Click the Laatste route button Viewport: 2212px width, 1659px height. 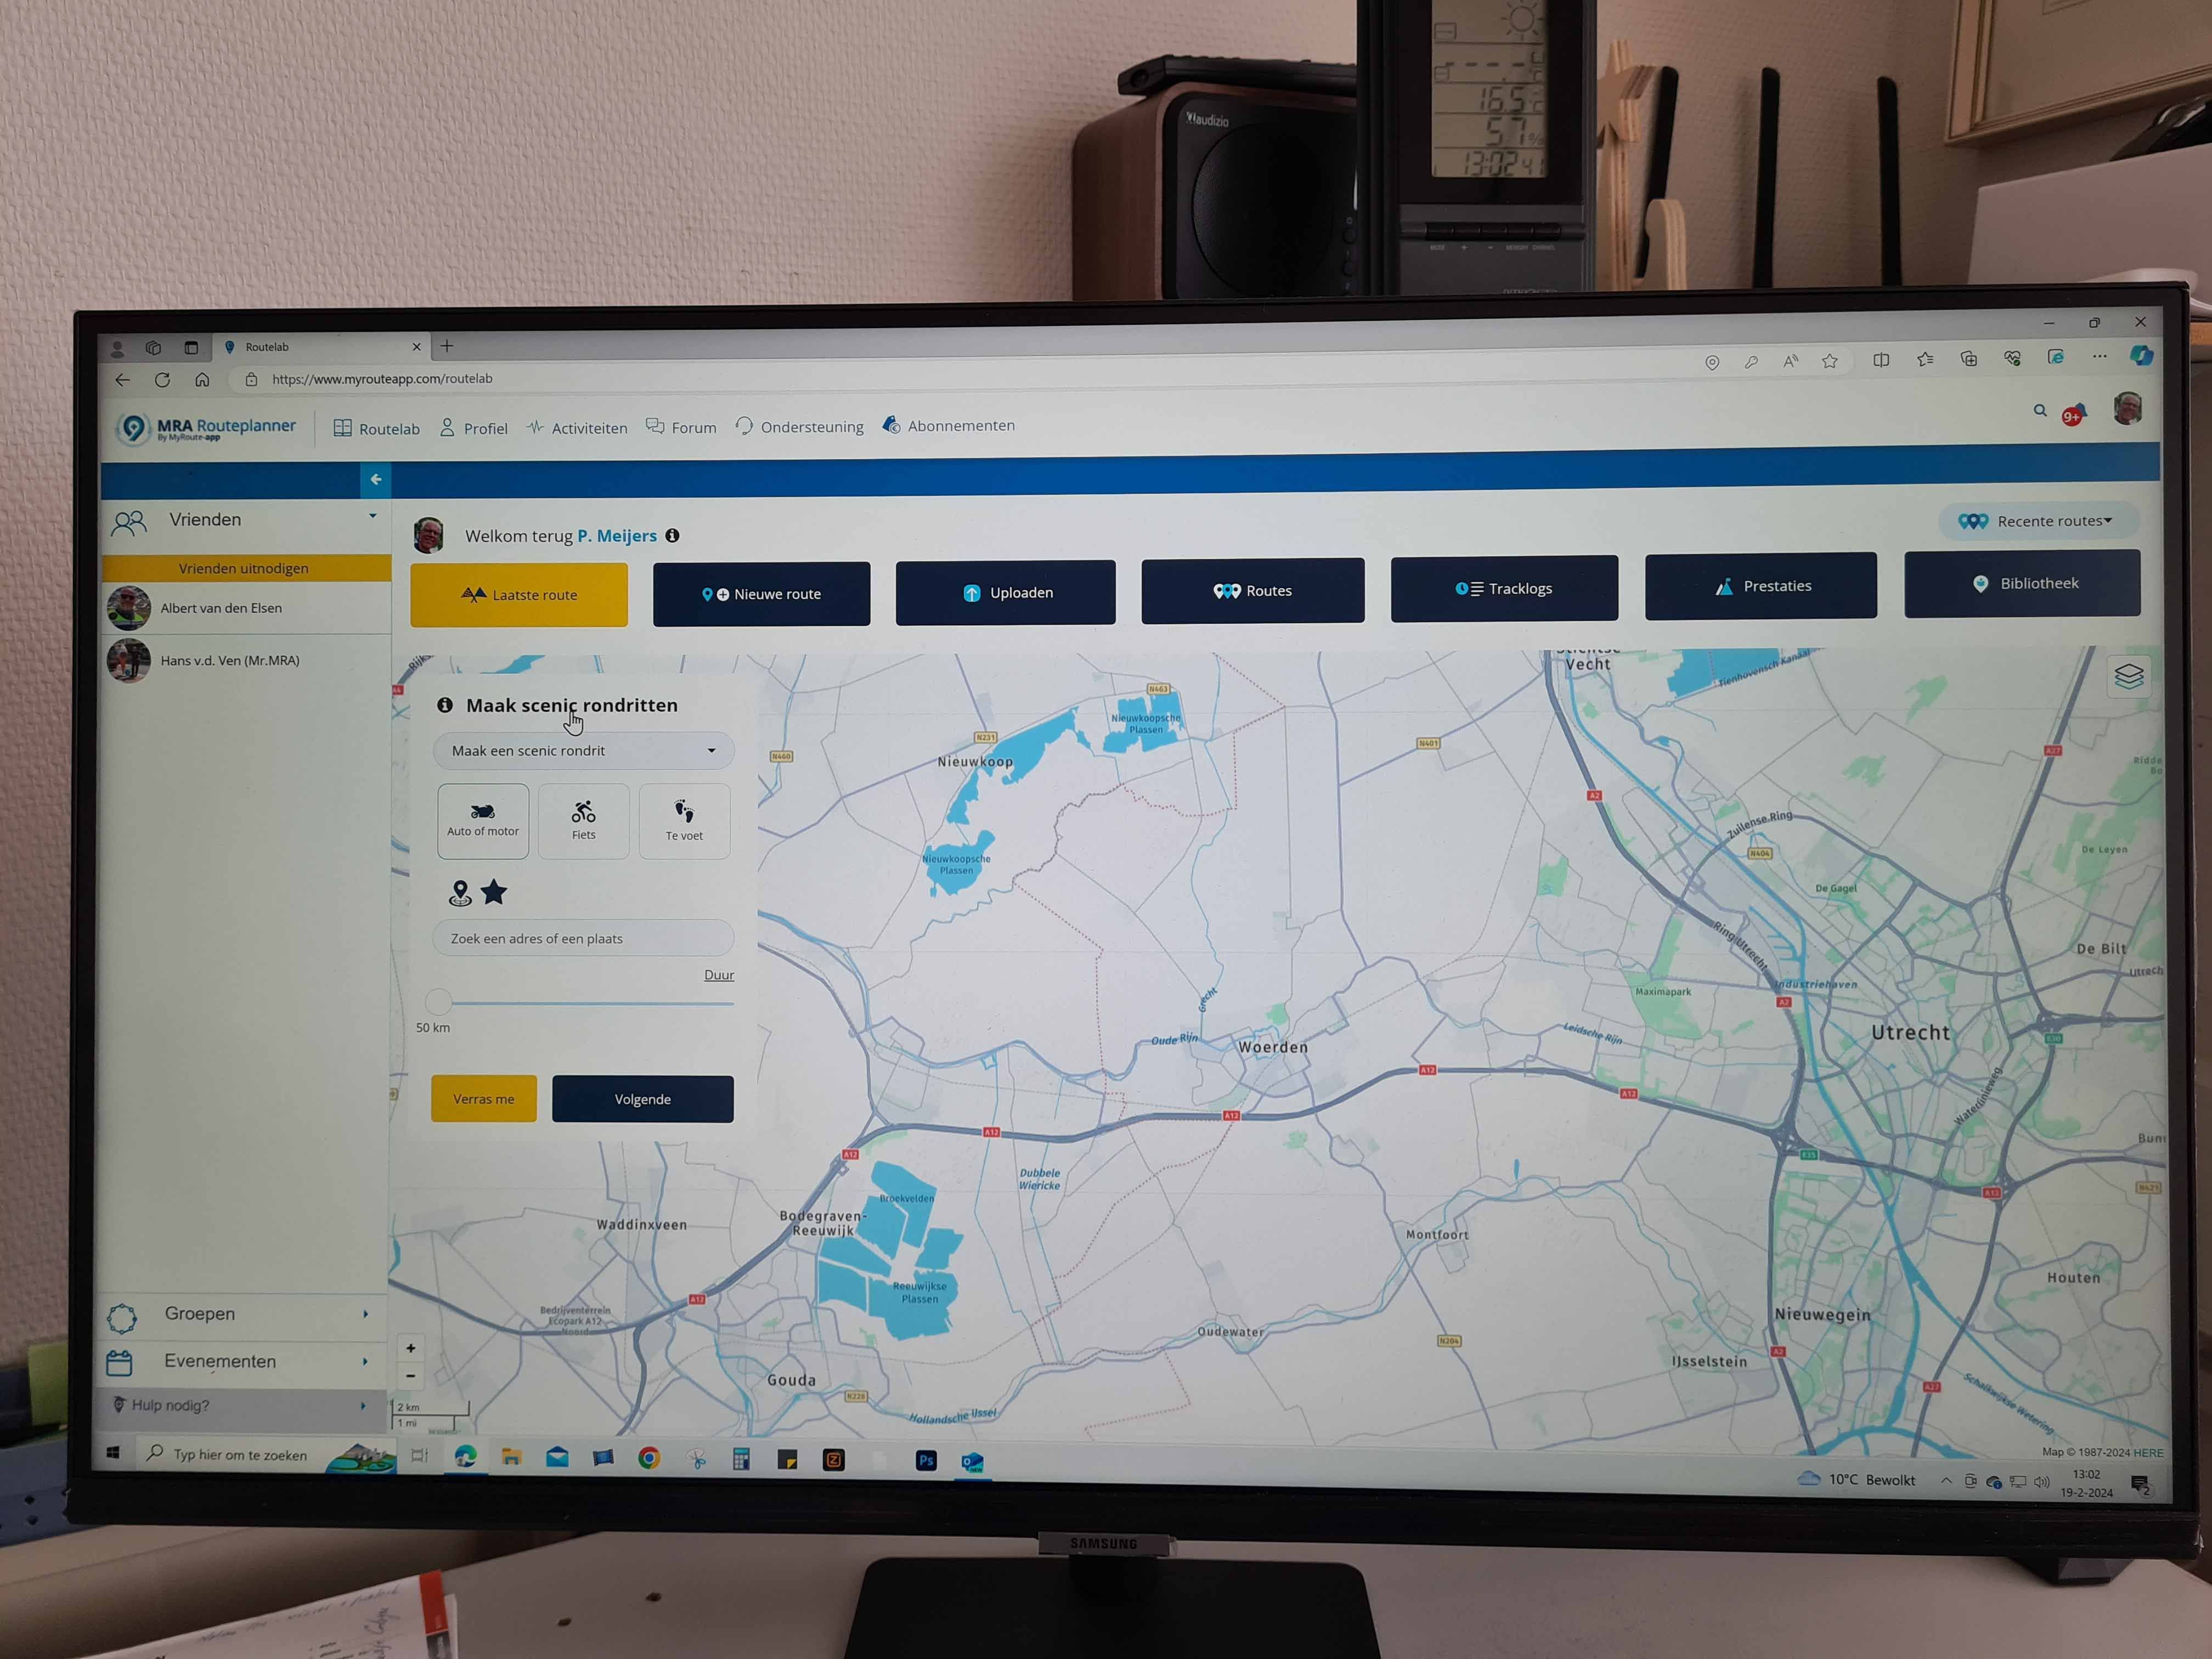(x=519, y=595)
